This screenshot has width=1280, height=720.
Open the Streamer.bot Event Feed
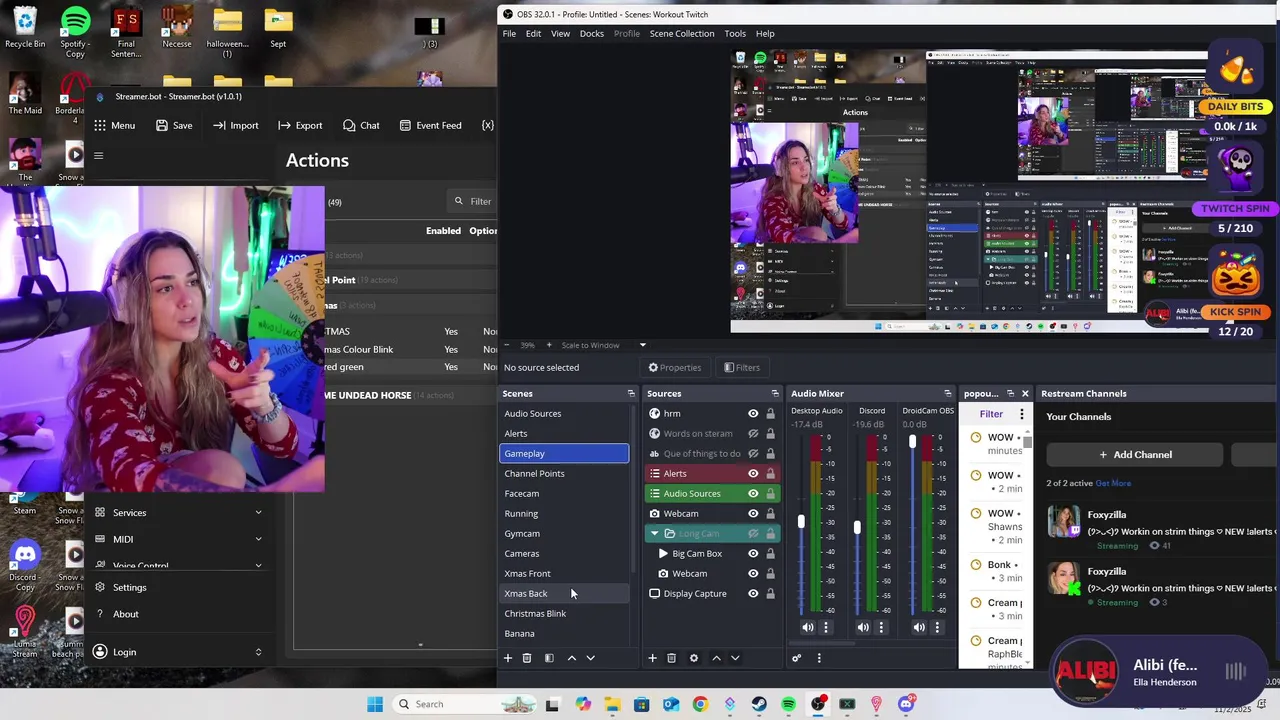click(x=430, y=125)
